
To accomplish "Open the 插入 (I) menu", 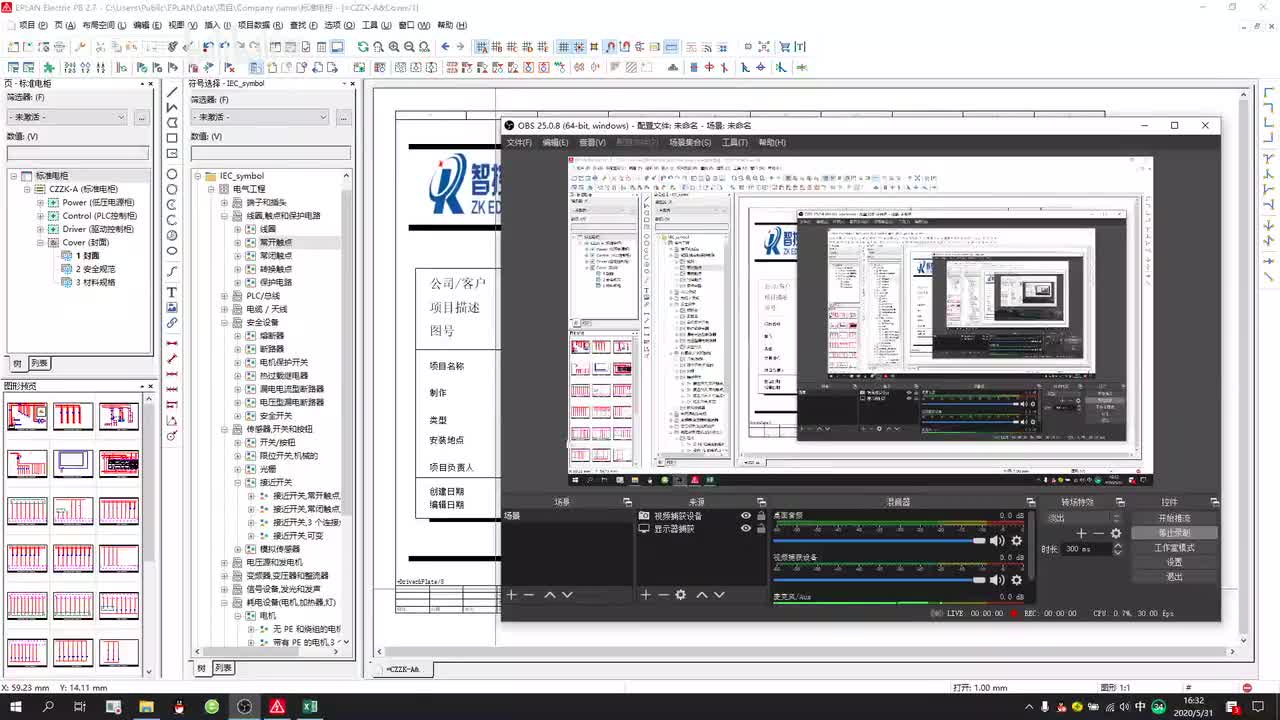I will tap(216, 25).
